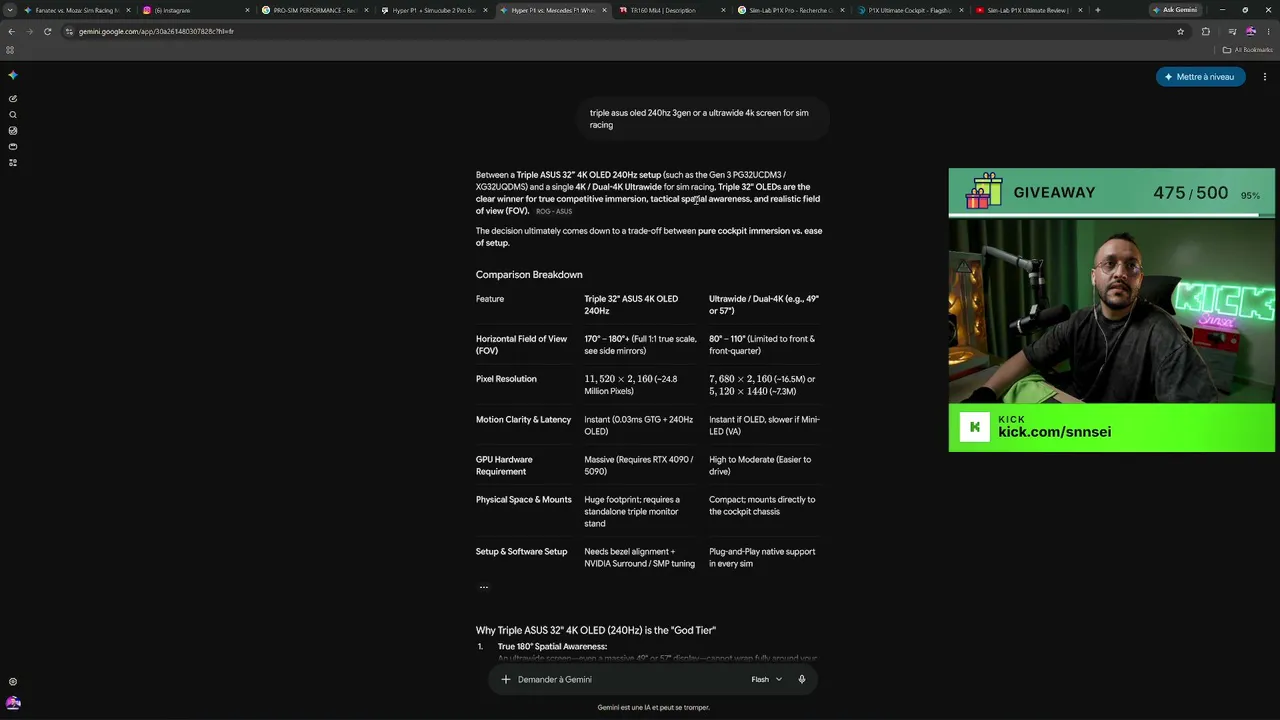Click the Pixel Resolution row label
The image size is (1280, 720).
click(506, 379)
